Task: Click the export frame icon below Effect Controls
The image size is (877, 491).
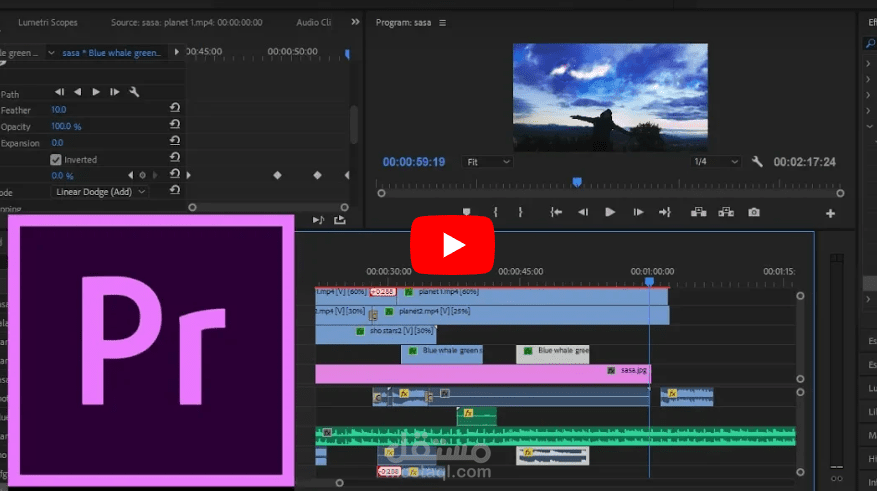Action: [340, 220]
